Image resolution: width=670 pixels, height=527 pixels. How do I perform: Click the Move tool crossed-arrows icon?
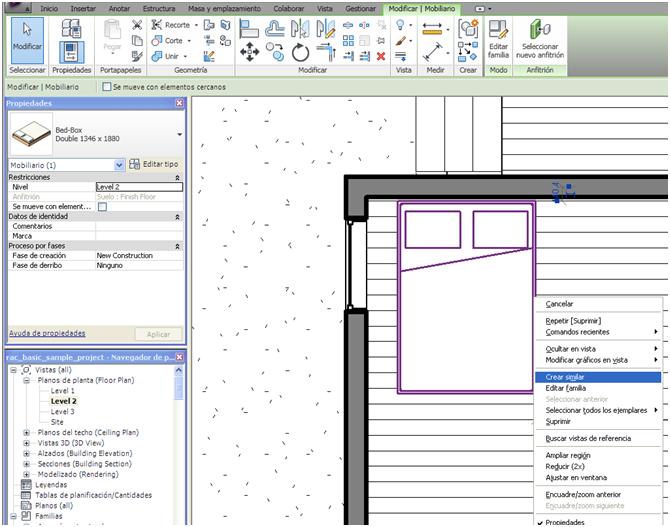tap(251, 54)
